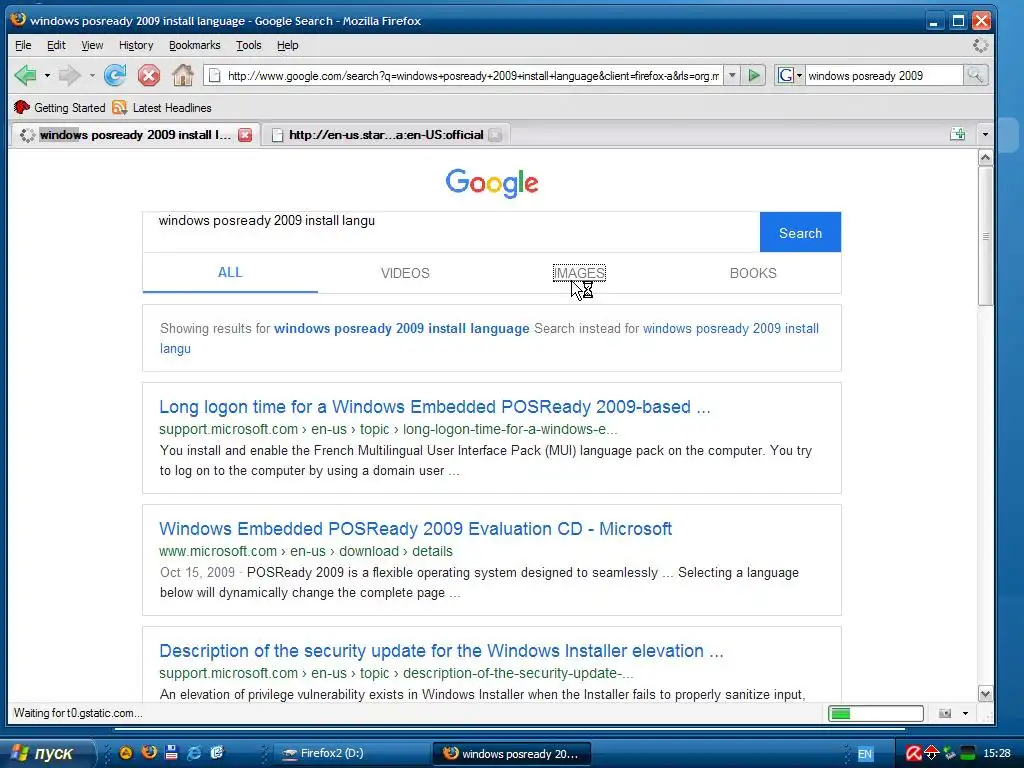Image resolution: width=1024 pixels, height=768 pixels.
Task: Stop loading with the red Stop icon
Action: pyautogui.click(x=149, y=76)
